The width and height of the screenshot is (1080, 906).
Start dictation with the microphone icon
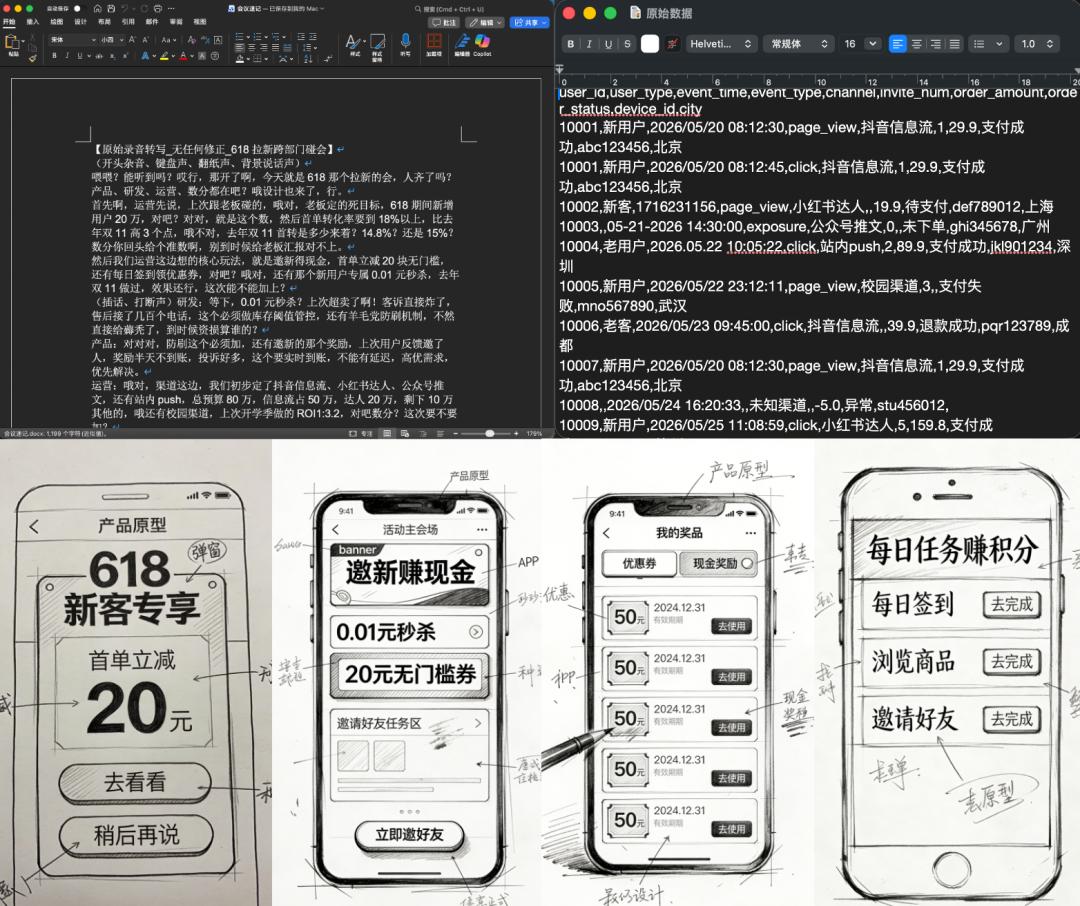pos(405,42)
